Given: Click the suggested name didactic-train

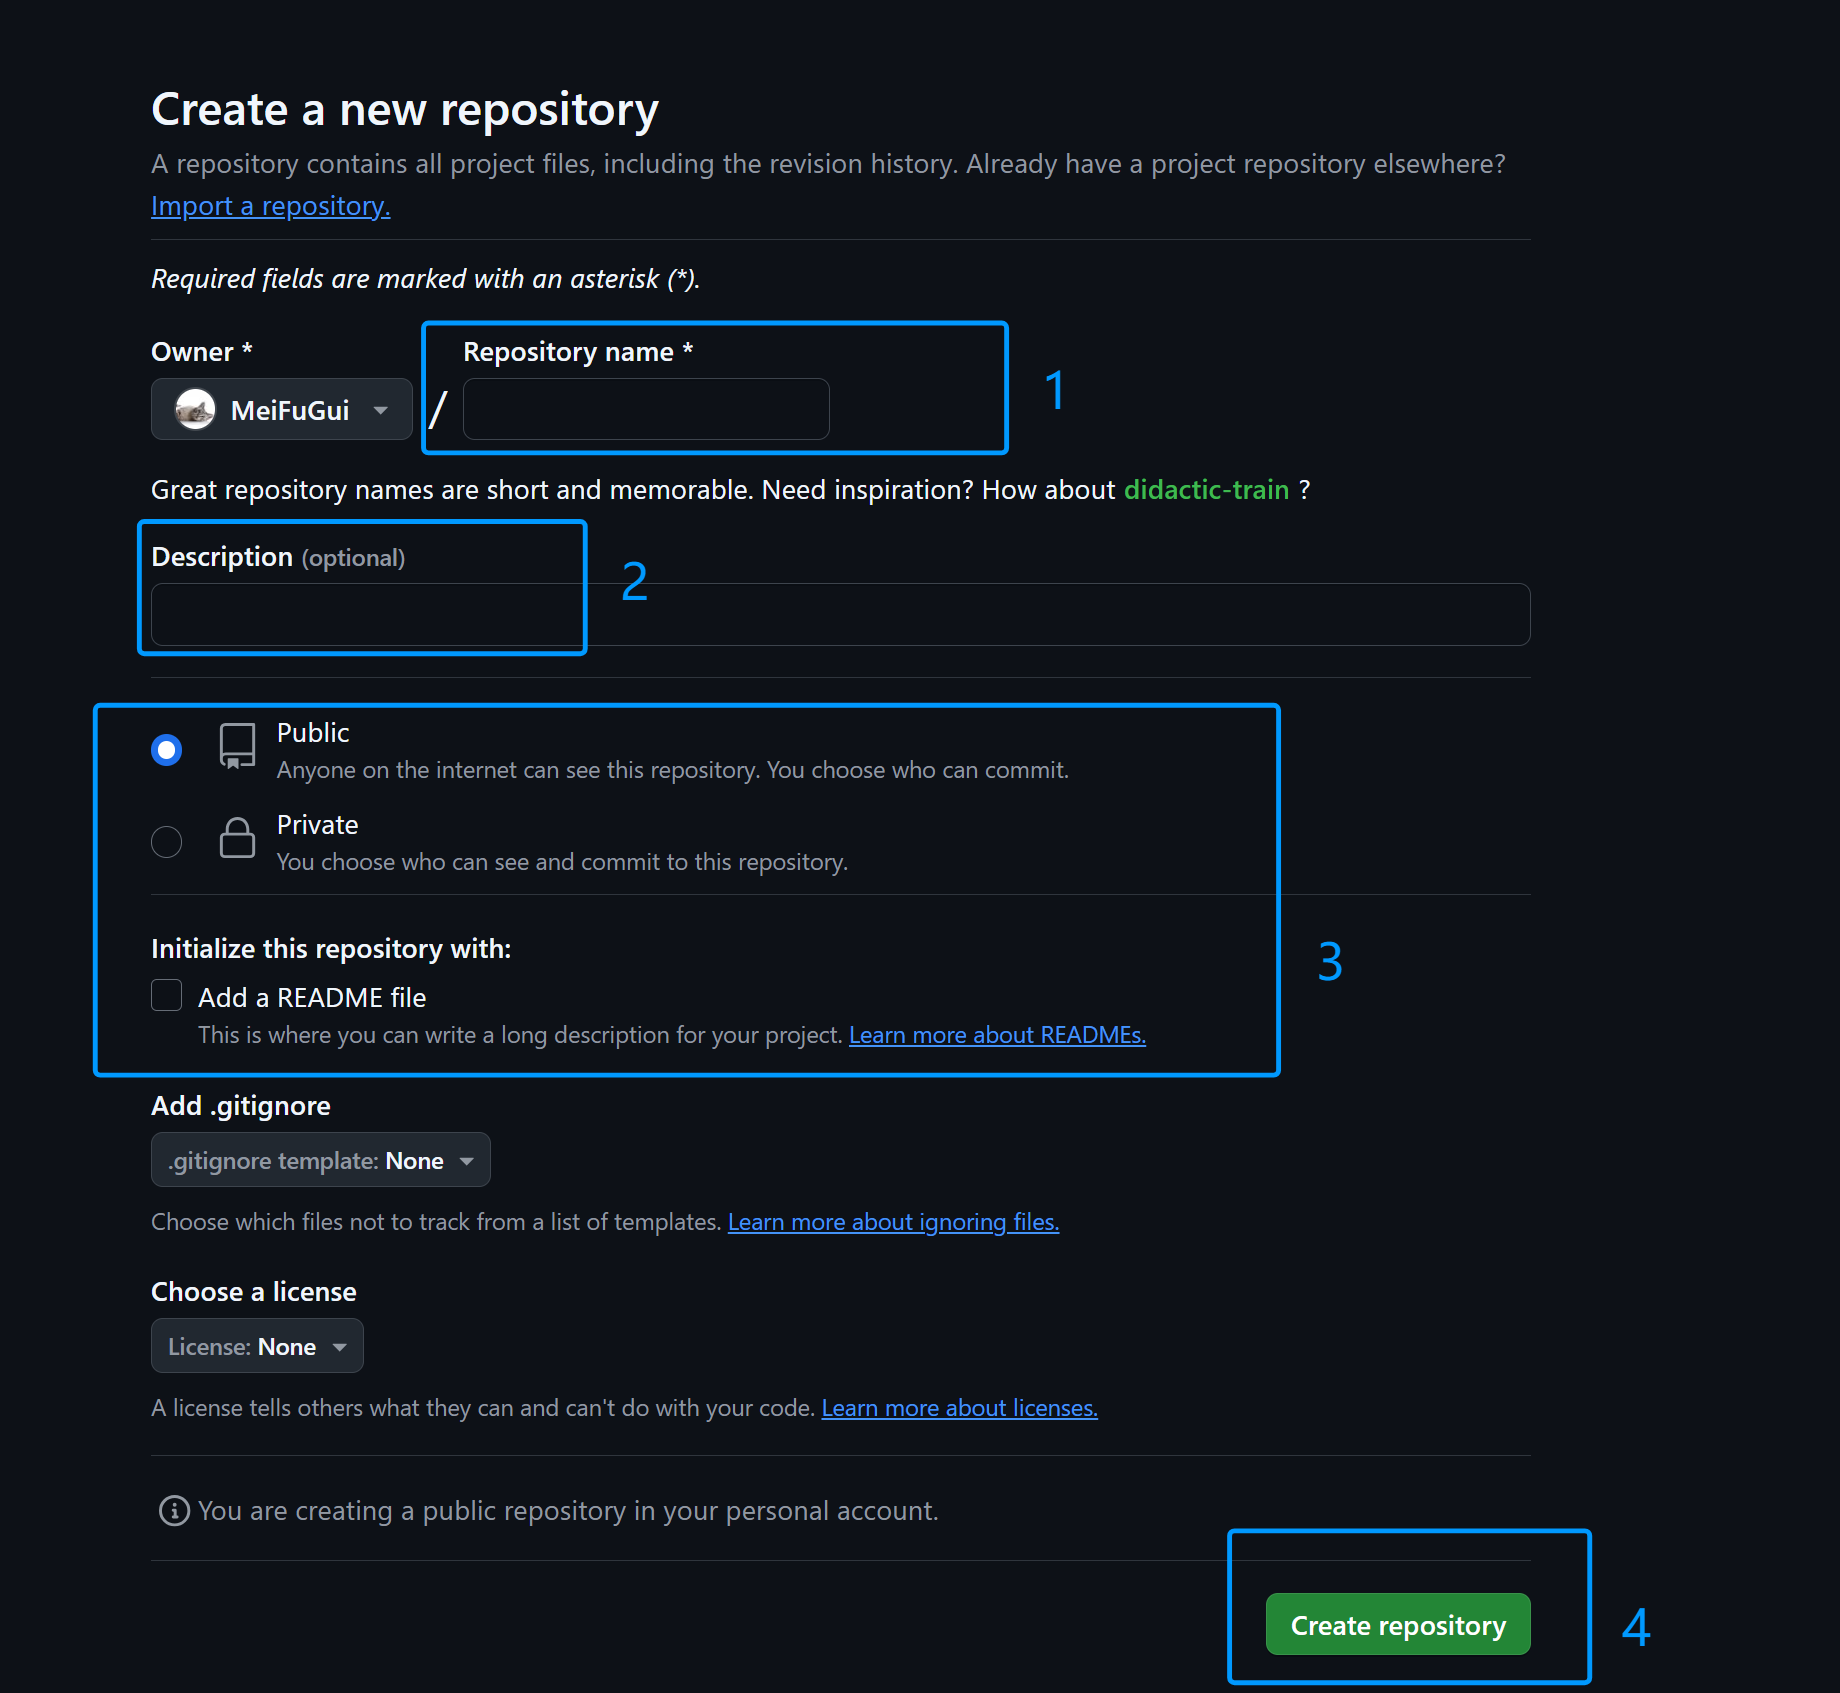Looking at the screenshot, I should (x=1206, y=490).
